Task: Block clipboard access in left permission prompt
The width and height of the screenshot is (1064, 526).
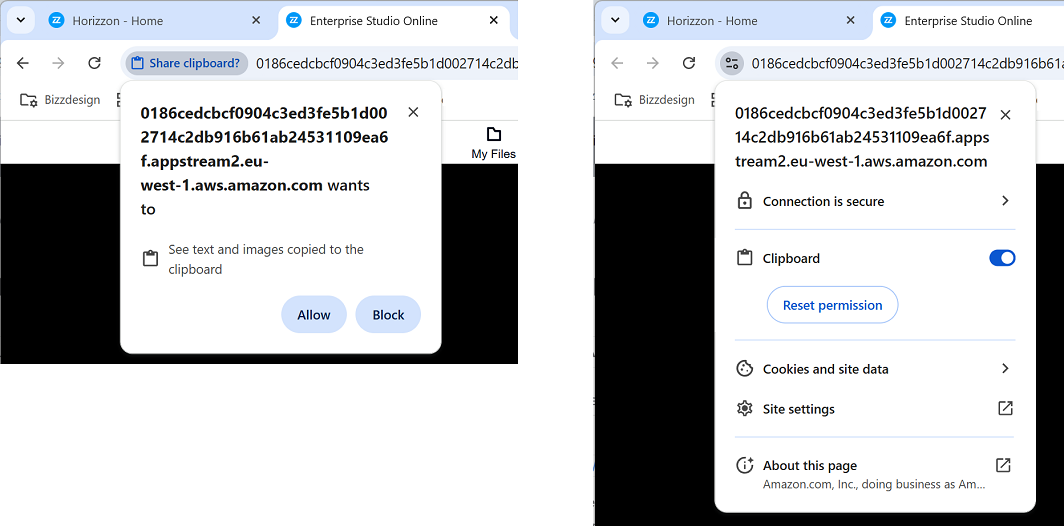Action: pos(388,315)
